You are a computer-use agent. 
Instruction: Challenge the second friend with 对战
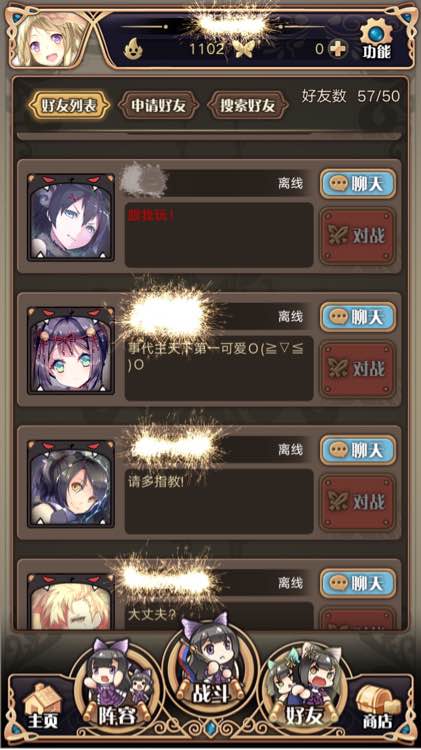pyautogui.click(x=358, y=369)
